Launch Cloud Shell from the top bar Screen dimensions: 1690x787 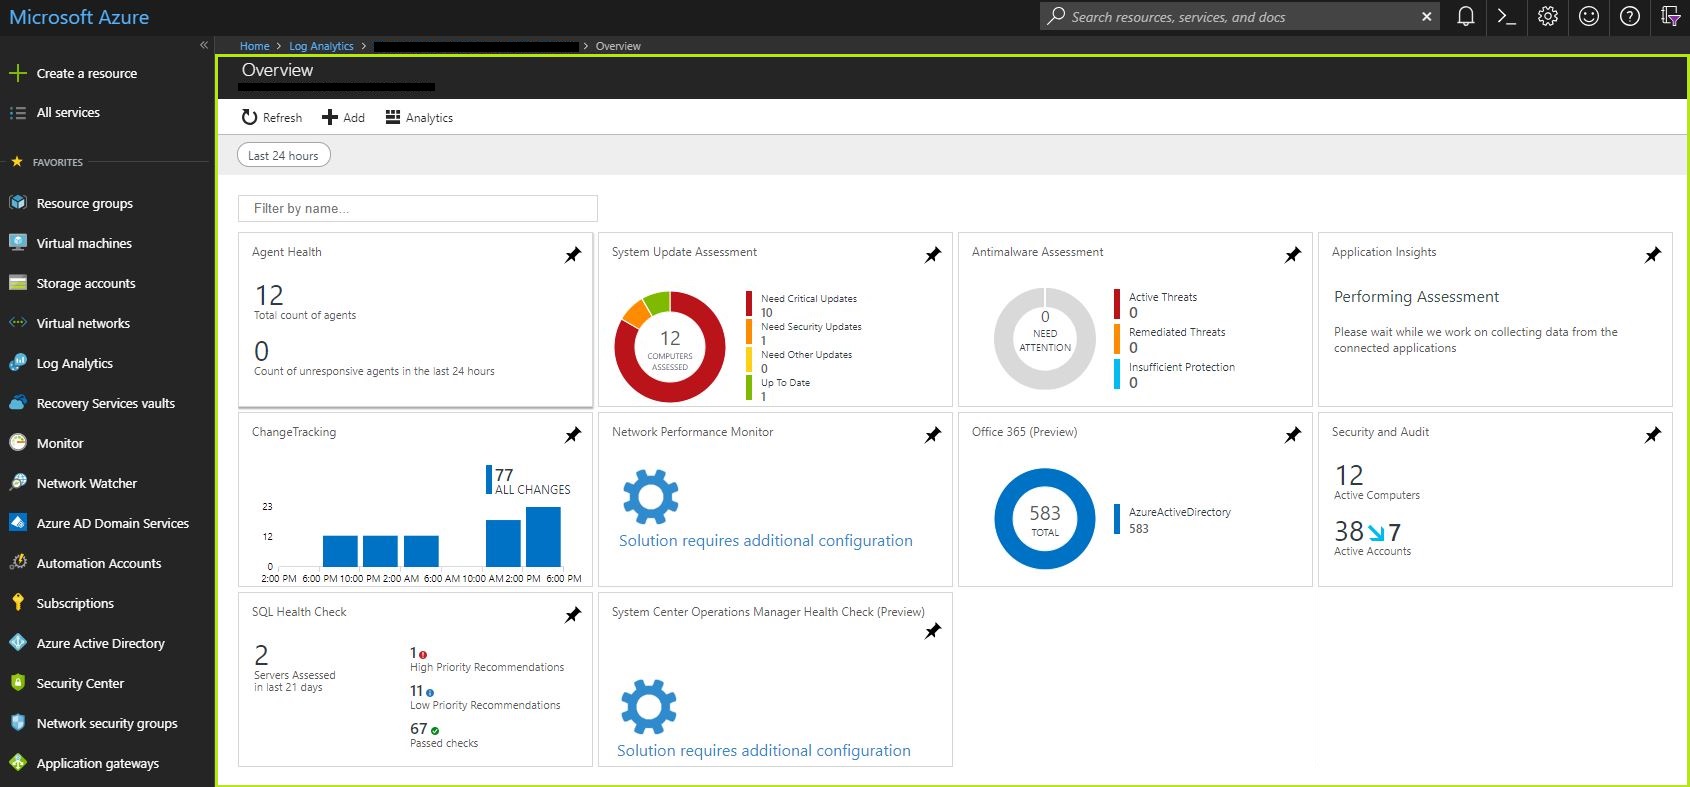pyautogui.click(x=1506, y=16)
